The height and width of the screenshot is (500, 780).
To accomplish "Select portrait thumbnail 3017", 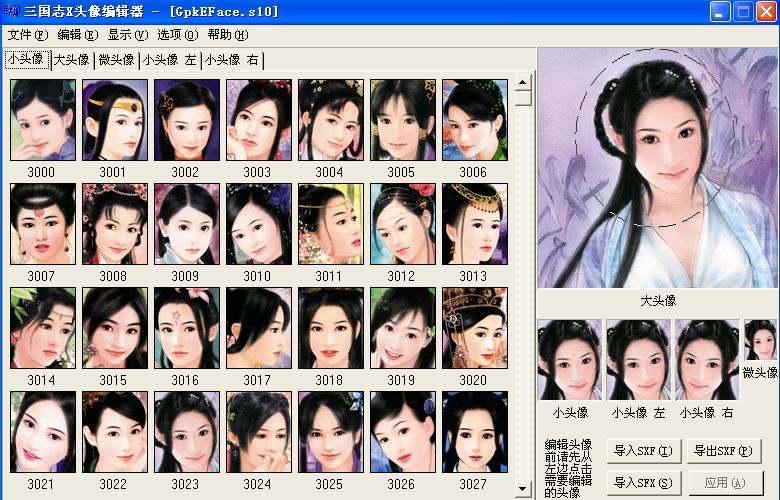I will pos(259,328).
